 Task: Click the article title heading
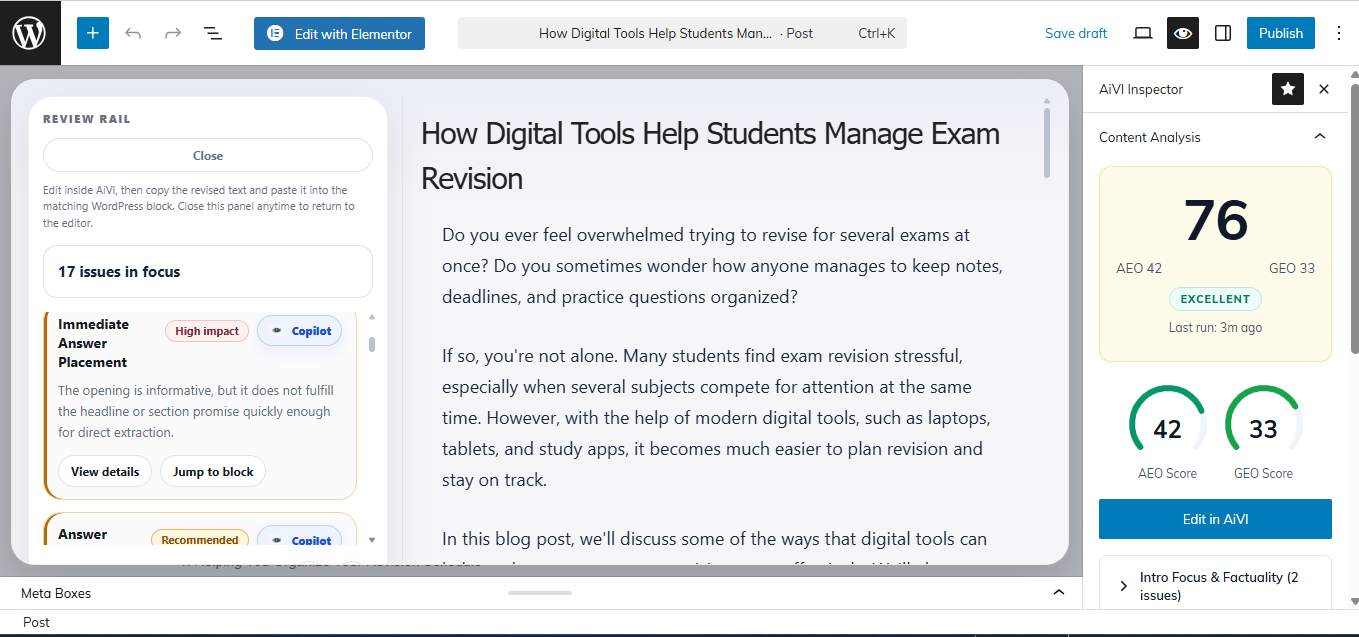(710, 155)
